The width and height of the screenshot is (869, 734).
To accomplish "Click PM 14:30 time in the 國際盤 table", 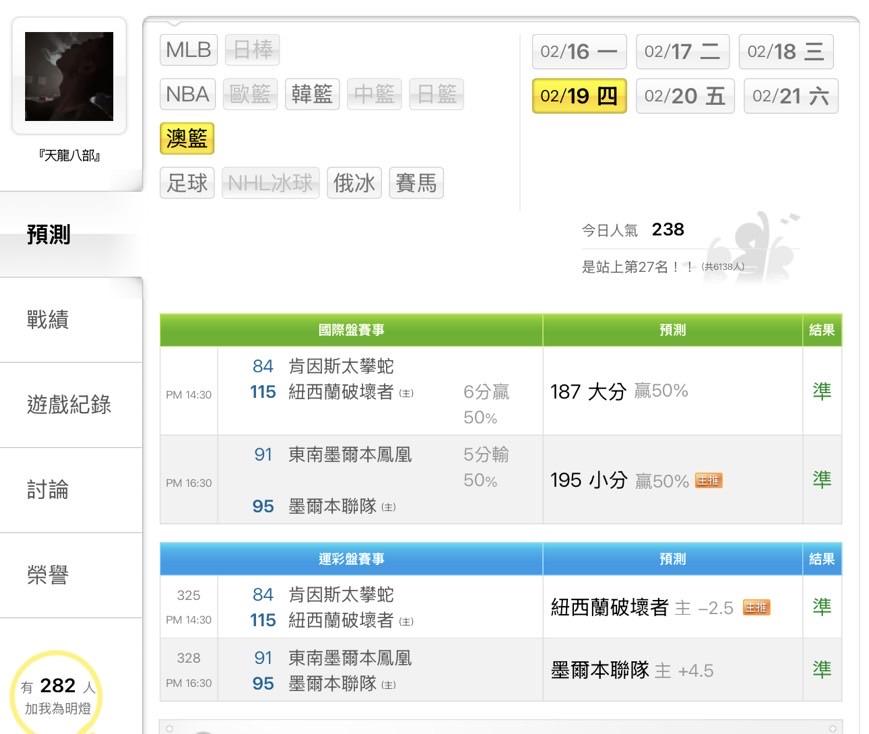I will click(188, 395).
